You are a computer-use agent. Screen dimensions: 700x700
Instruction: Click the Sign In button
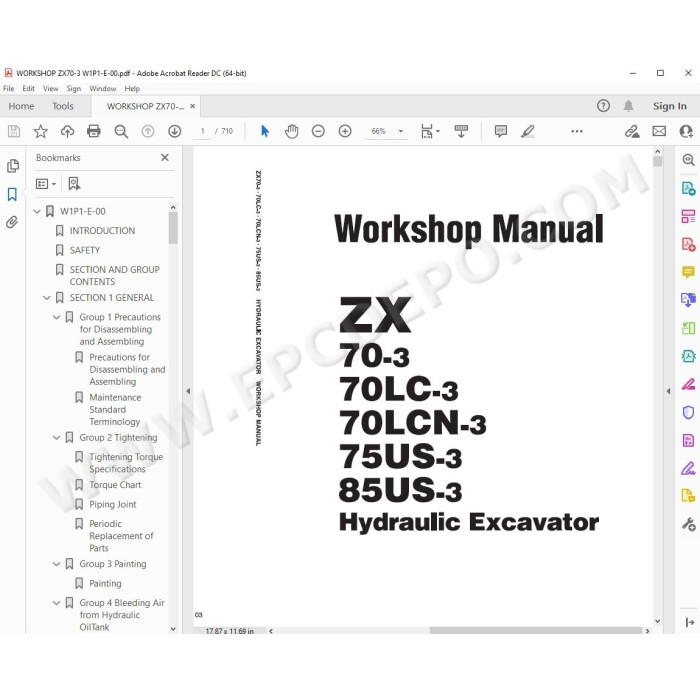coord(670,106)
